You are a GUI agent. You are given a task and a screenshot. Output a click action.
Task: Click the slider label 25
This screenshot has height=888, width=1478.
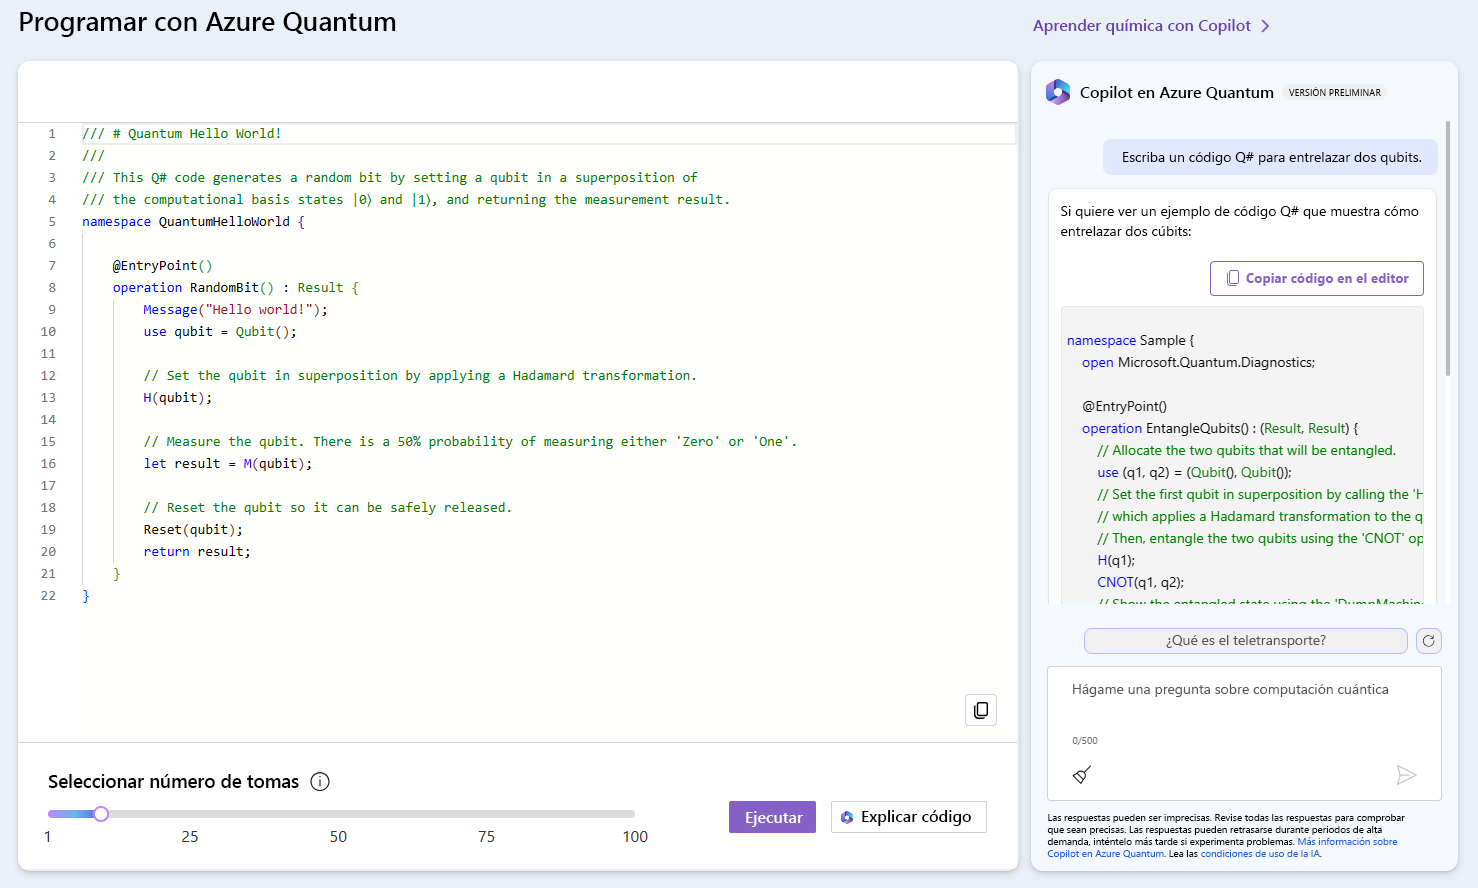190,837
